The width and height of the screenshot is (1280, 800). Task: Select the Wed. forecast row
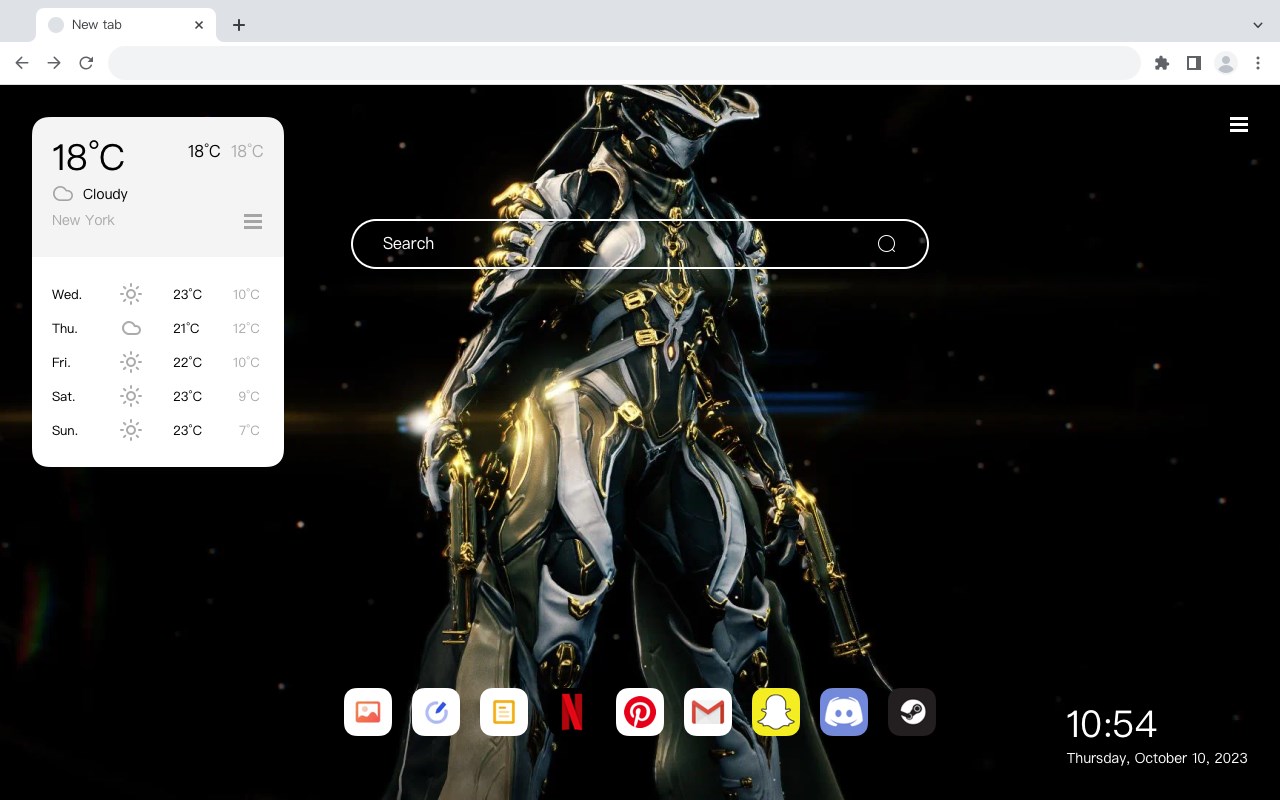[x=158, y=294]
